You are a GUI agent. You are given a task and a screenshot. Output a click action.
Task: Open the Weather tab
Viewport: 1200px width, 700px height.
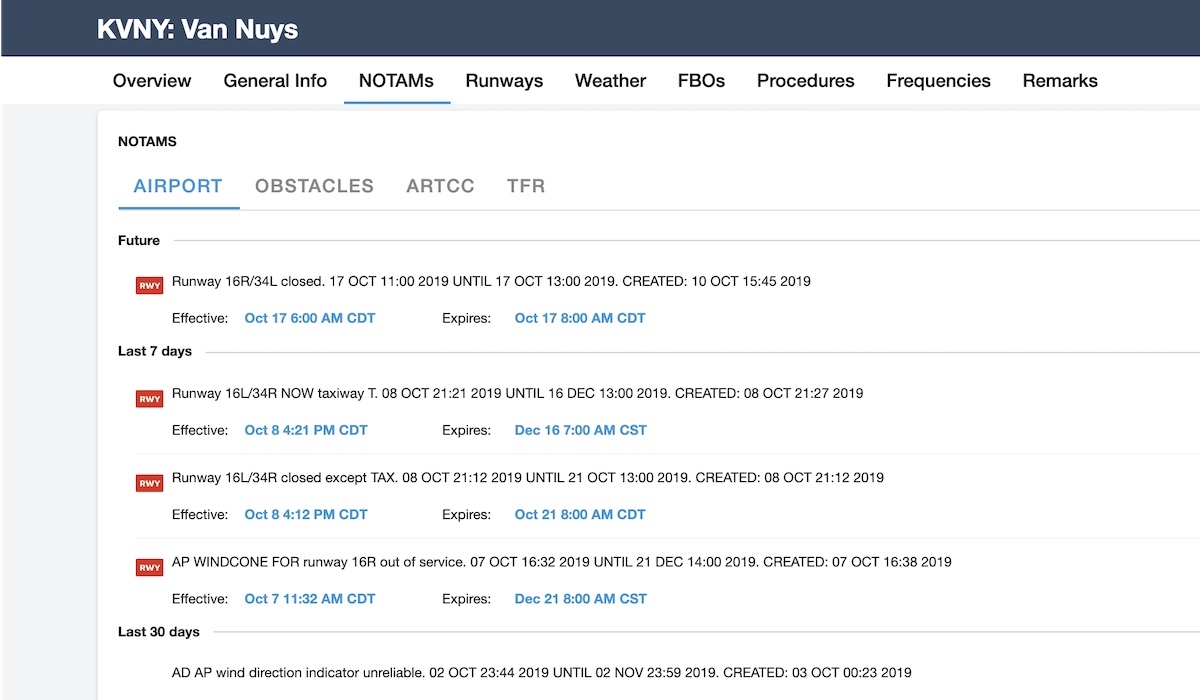(610, 81)
